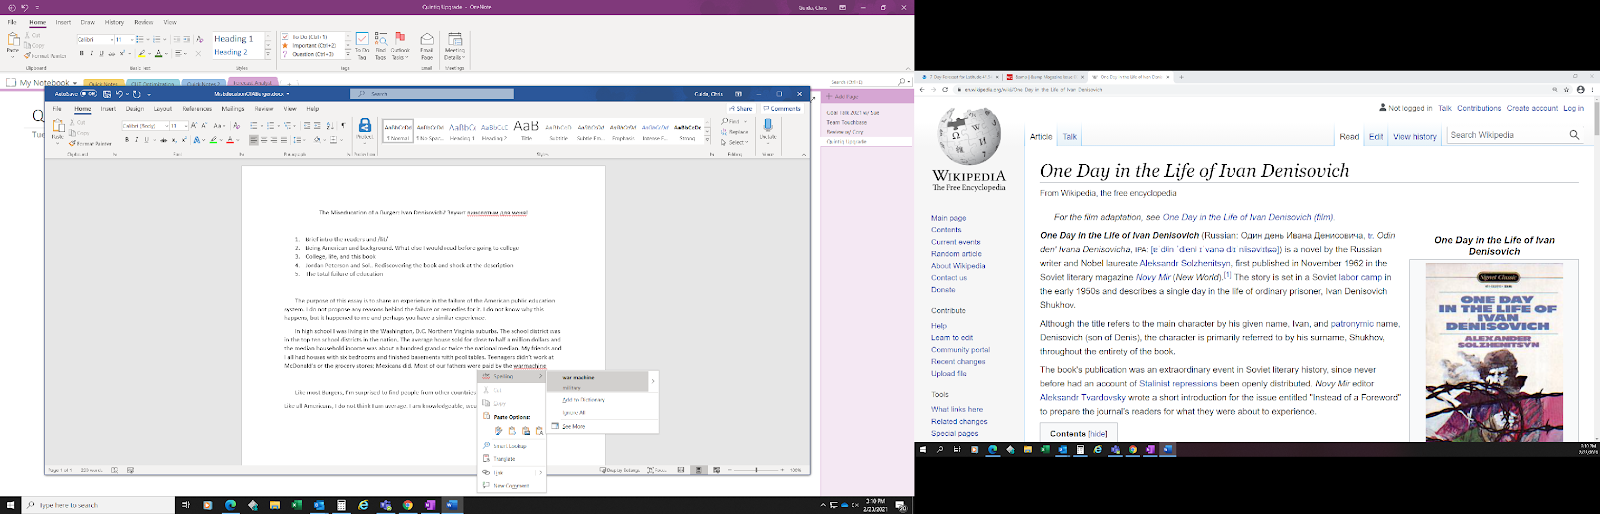Click Create account link on Wikipedia
The height and width of the screenshot is (514, 1600).
pos(1532,108)
